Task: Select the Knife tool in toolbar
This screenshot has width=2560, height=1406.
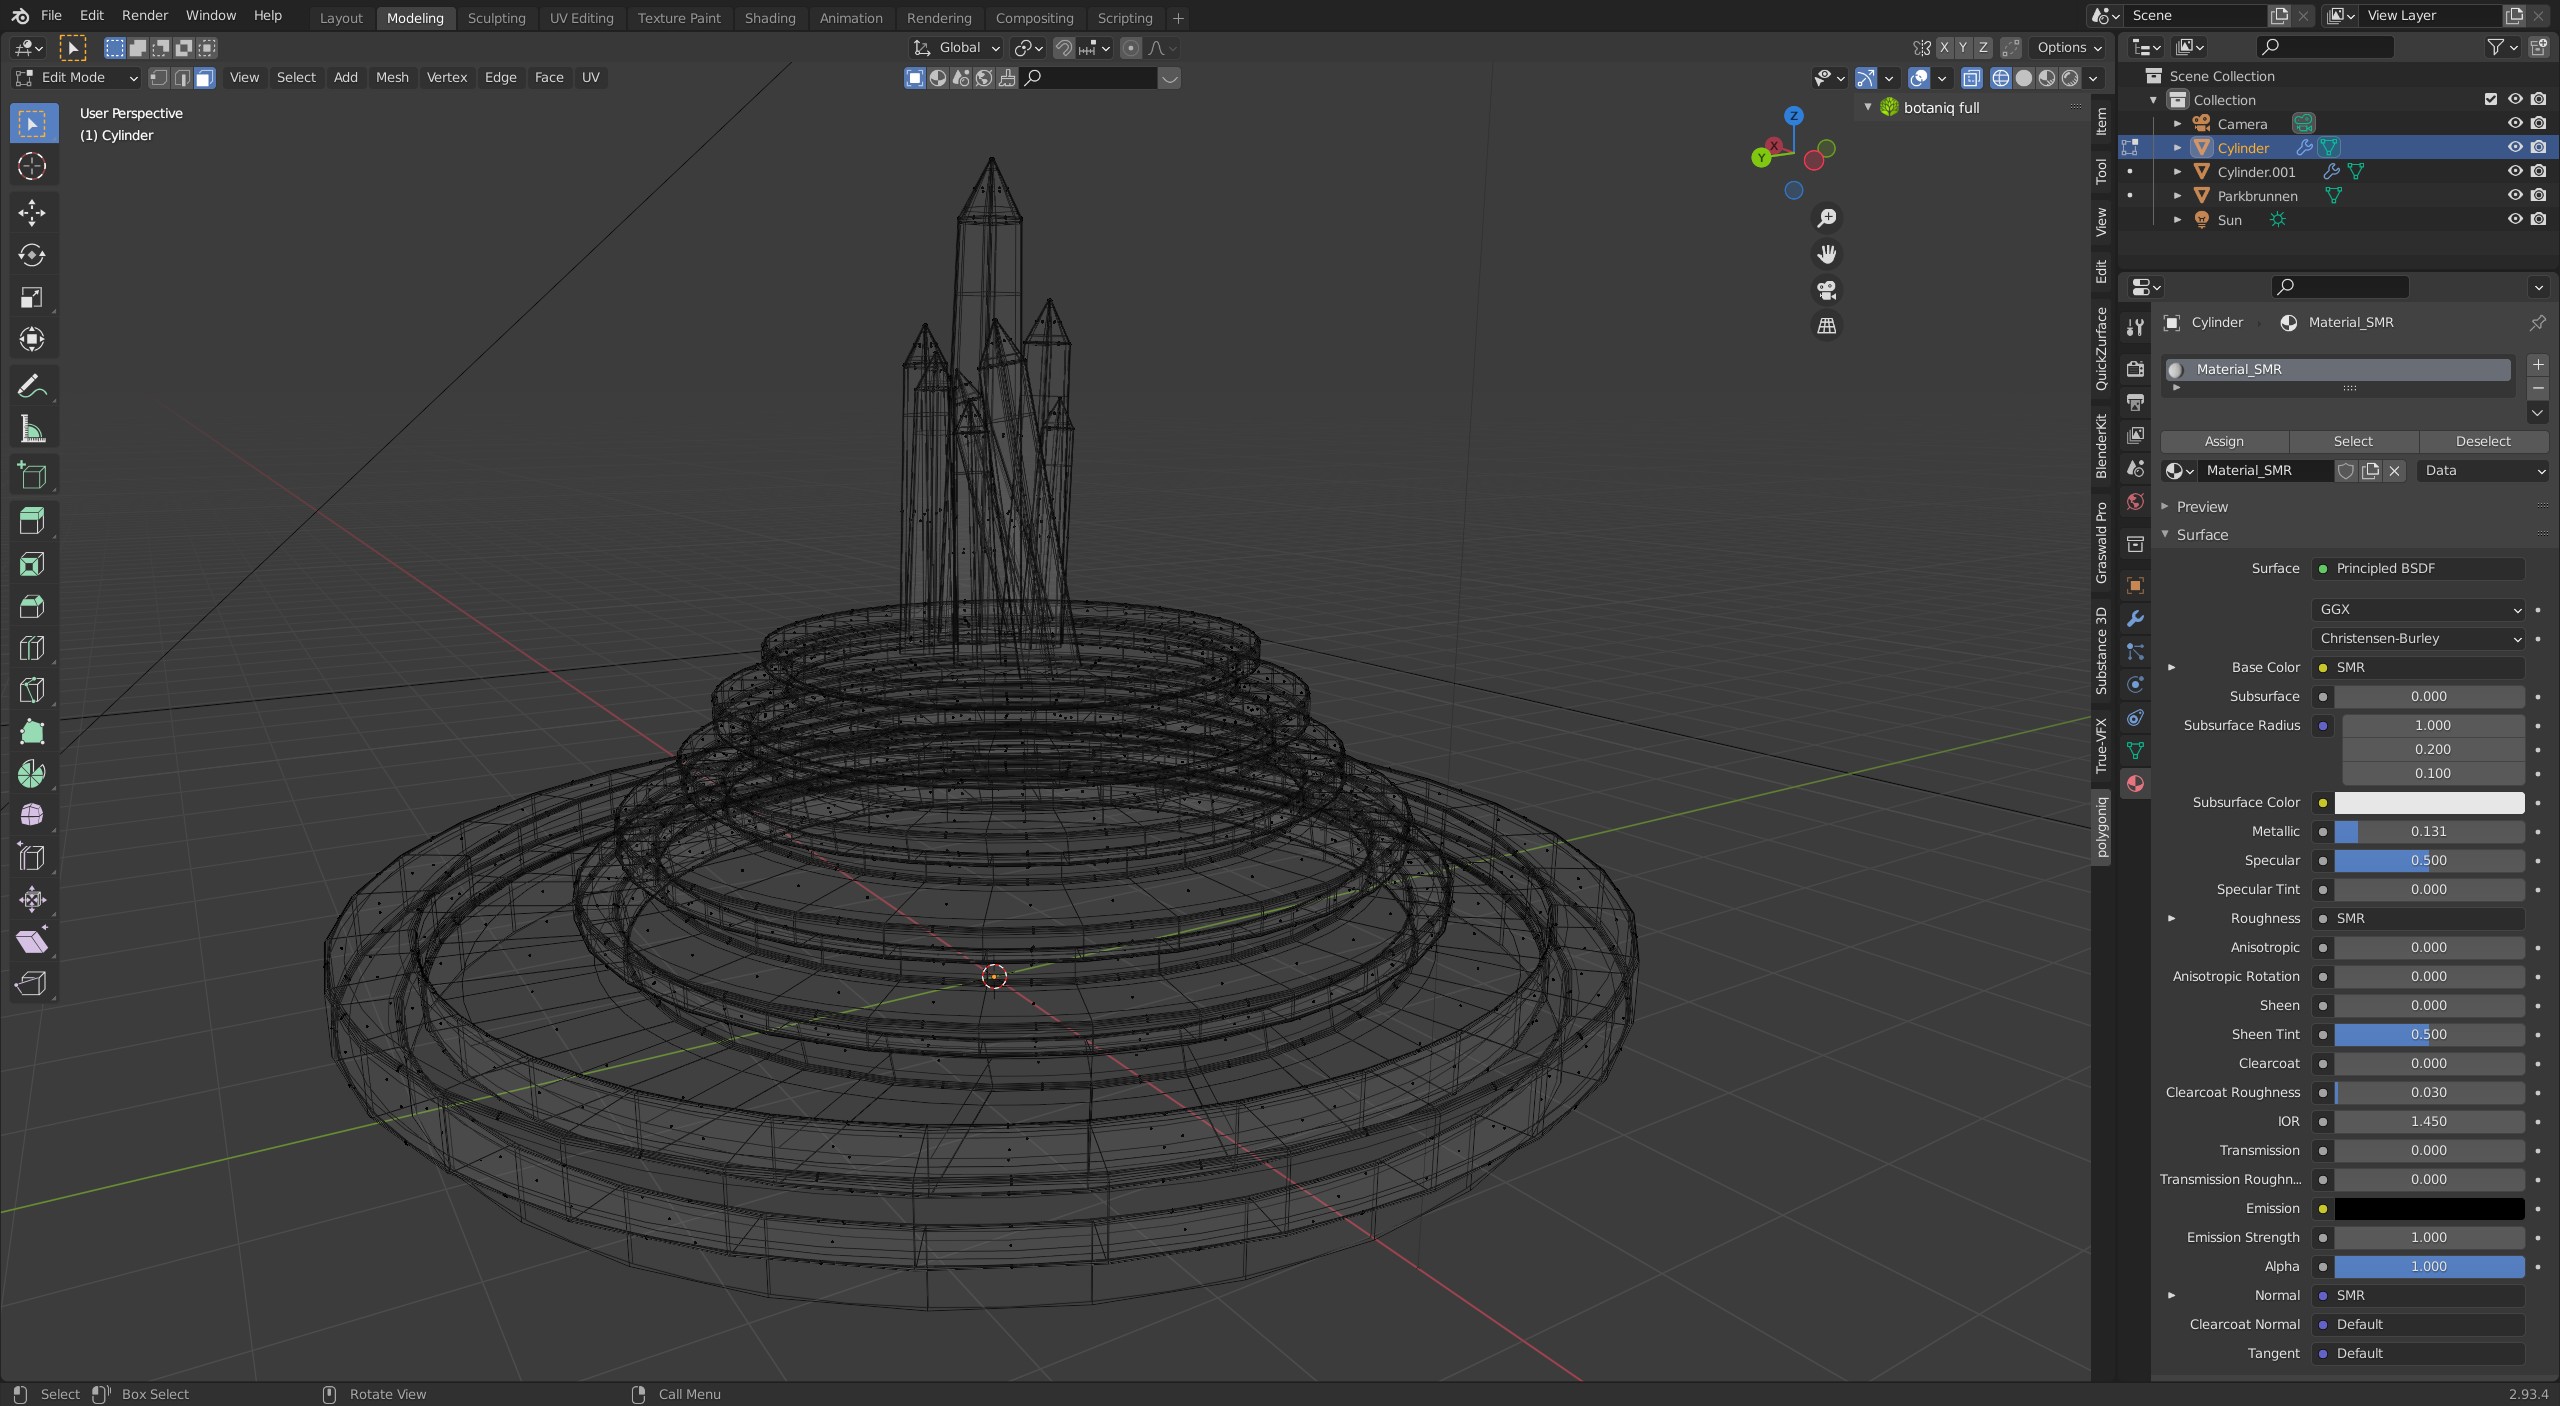Action: coord(31,690)
